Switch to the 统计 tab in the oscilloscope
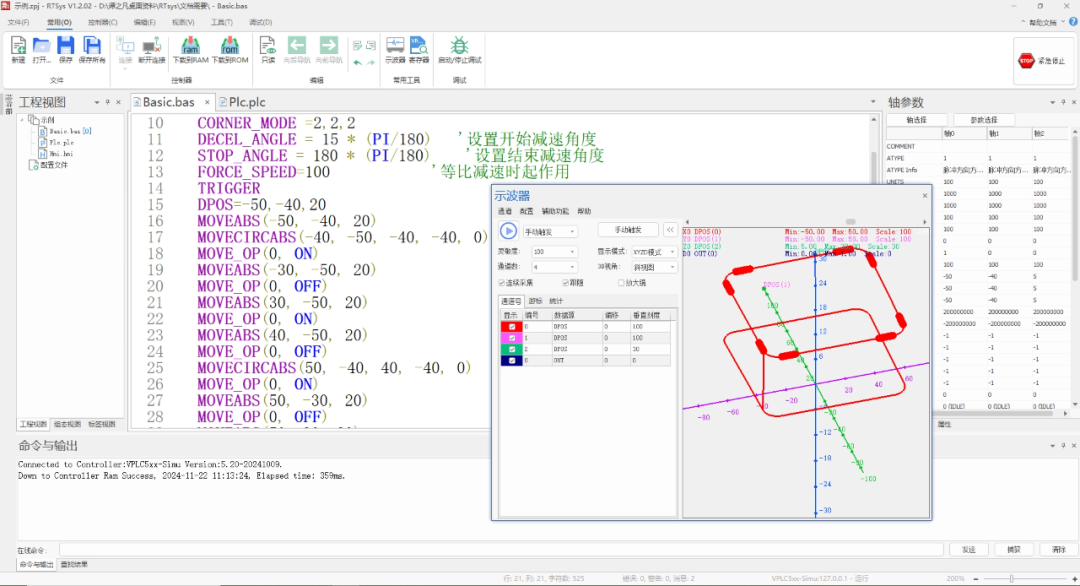 point(556,301)
